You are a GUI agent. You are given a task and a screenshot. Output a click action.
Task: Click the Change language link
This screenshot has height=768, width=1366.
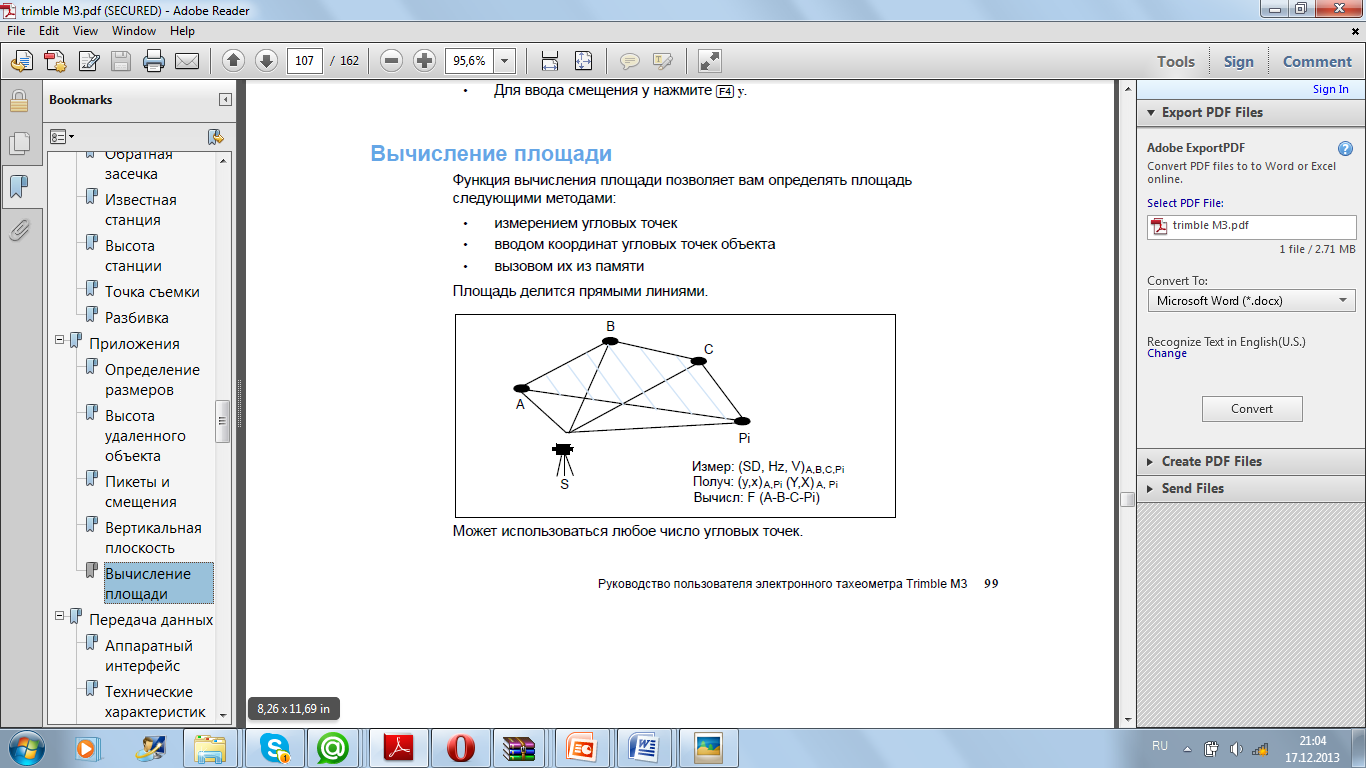click(x=1167, y=353)
